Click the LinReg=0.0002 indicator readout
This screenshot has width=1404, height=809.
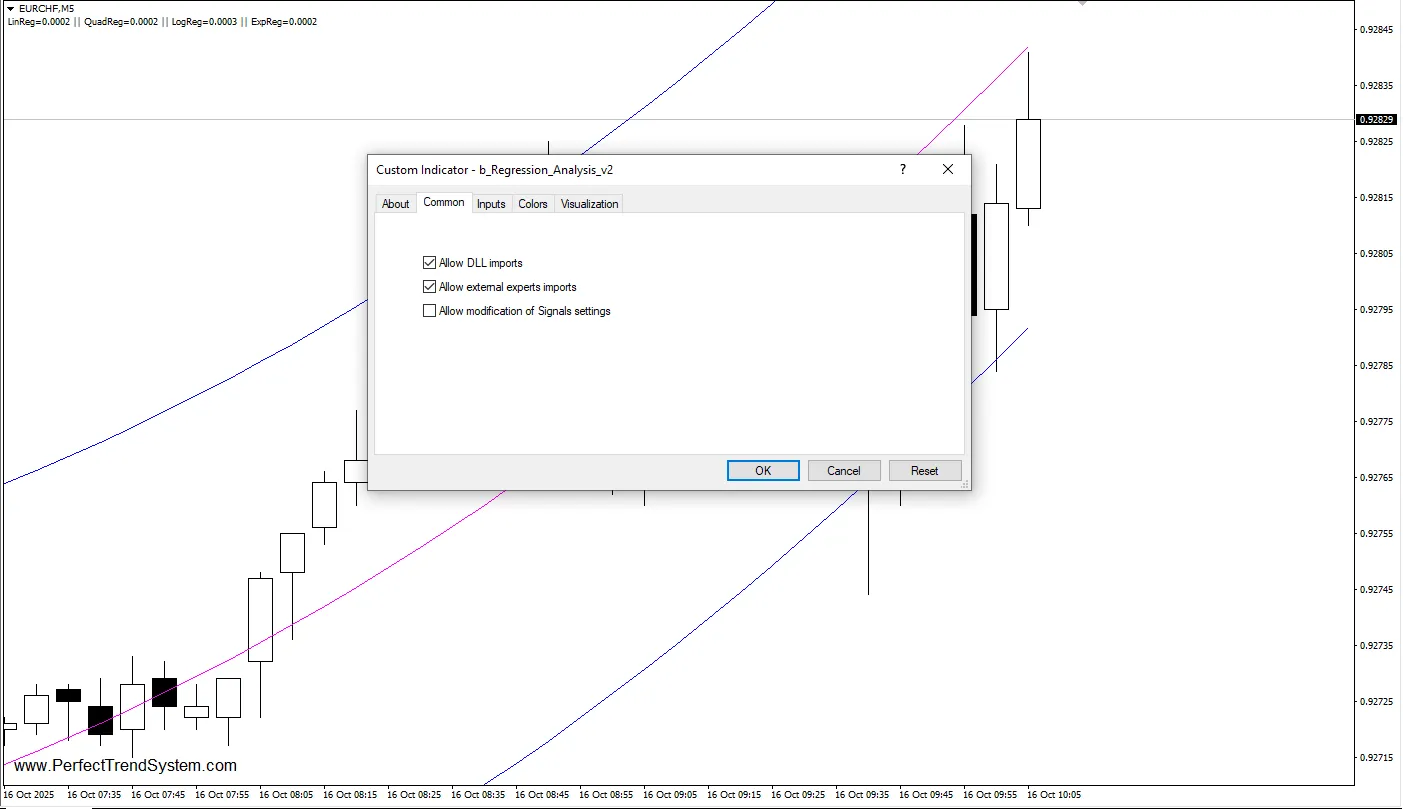point(37,21)
